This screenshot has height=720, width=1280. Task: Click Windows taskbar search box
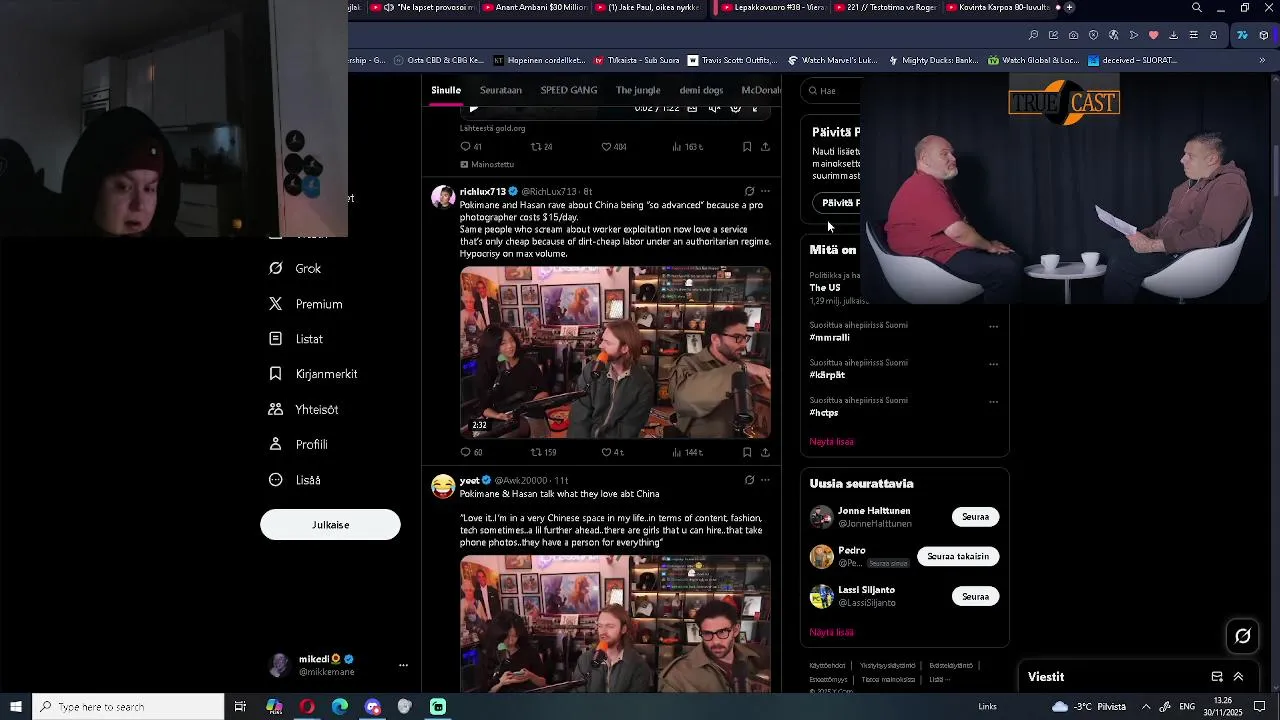[x=128, y=707]
